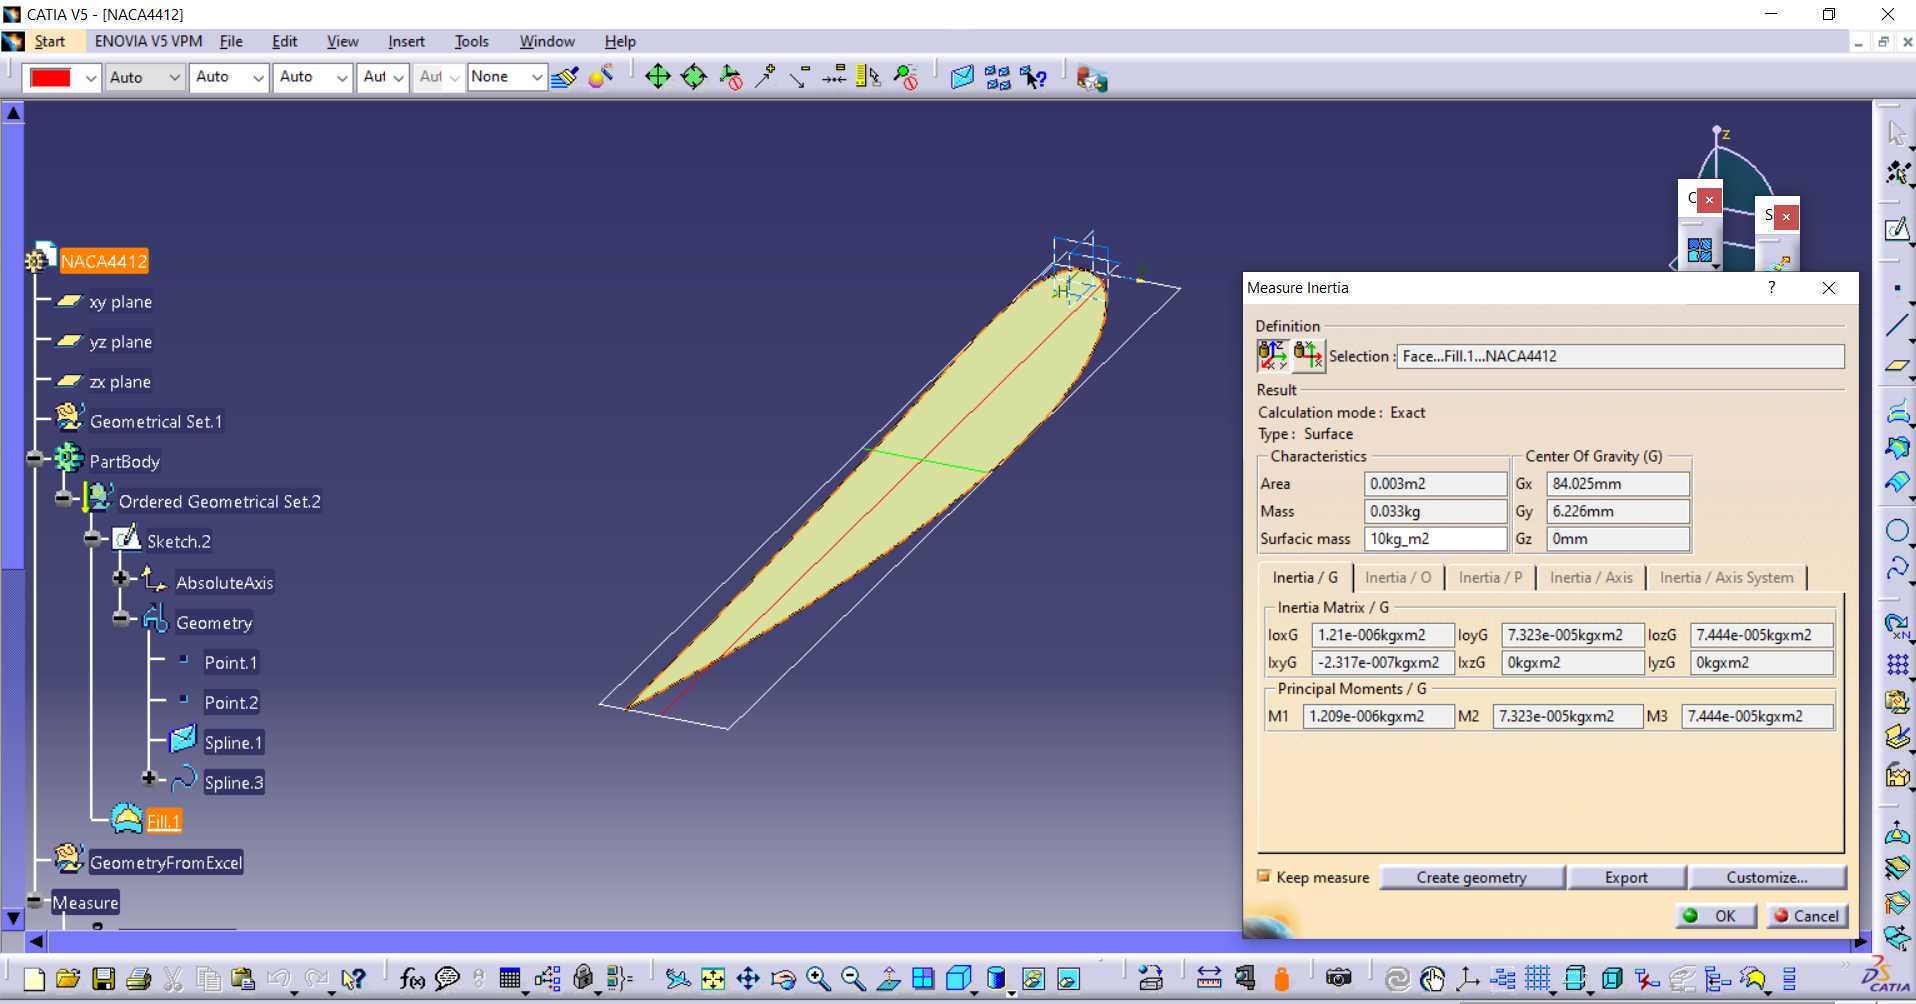Switch to the Inertia / Axis System tab
This screenshot has height=1004, width=1916.
(1727, 578)
